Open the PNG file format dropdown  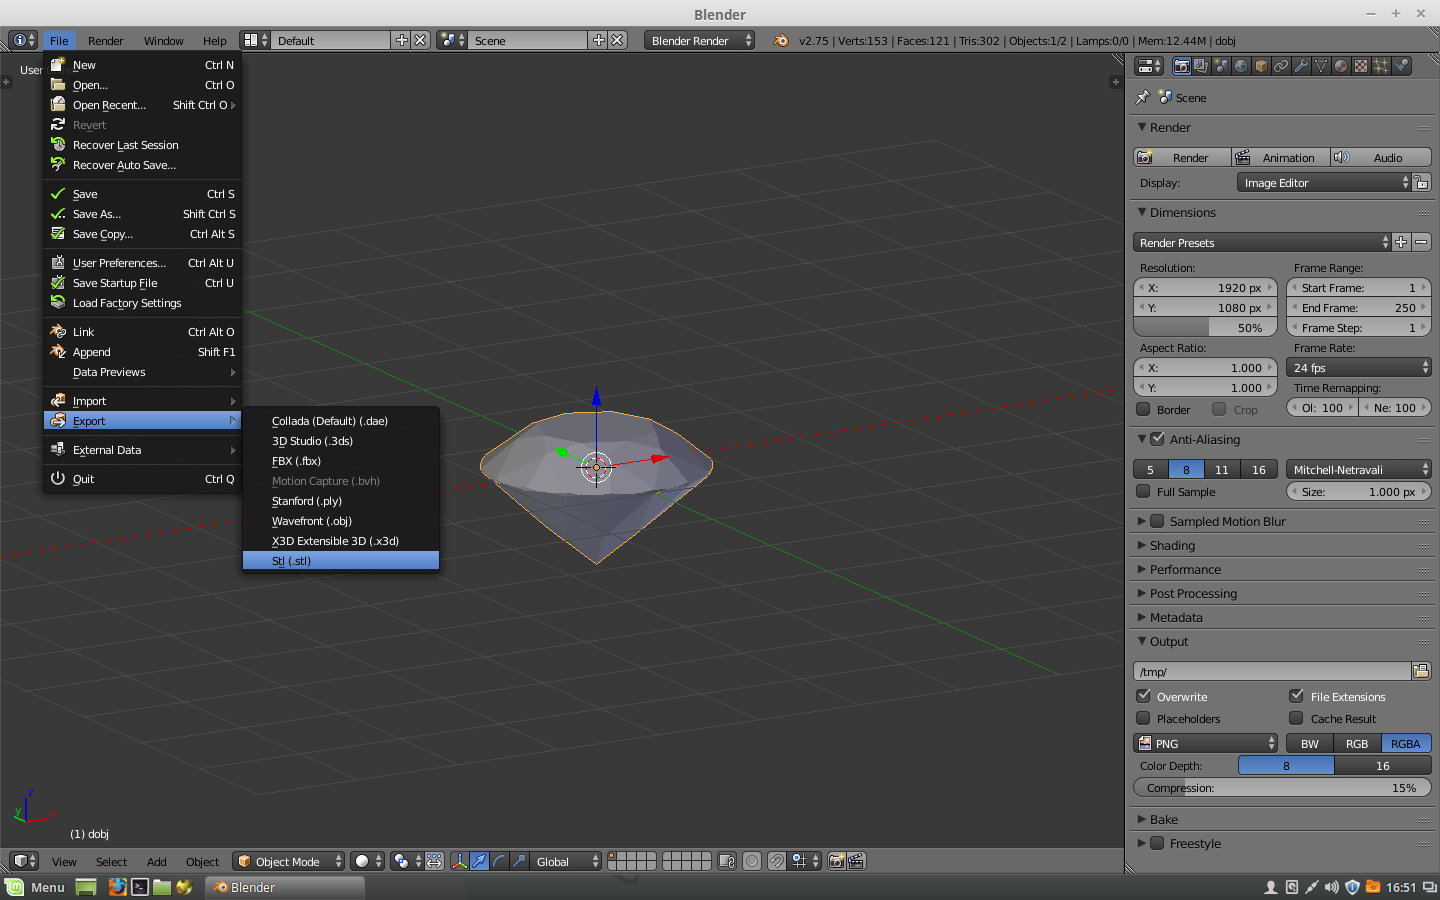coord(1206,743)
